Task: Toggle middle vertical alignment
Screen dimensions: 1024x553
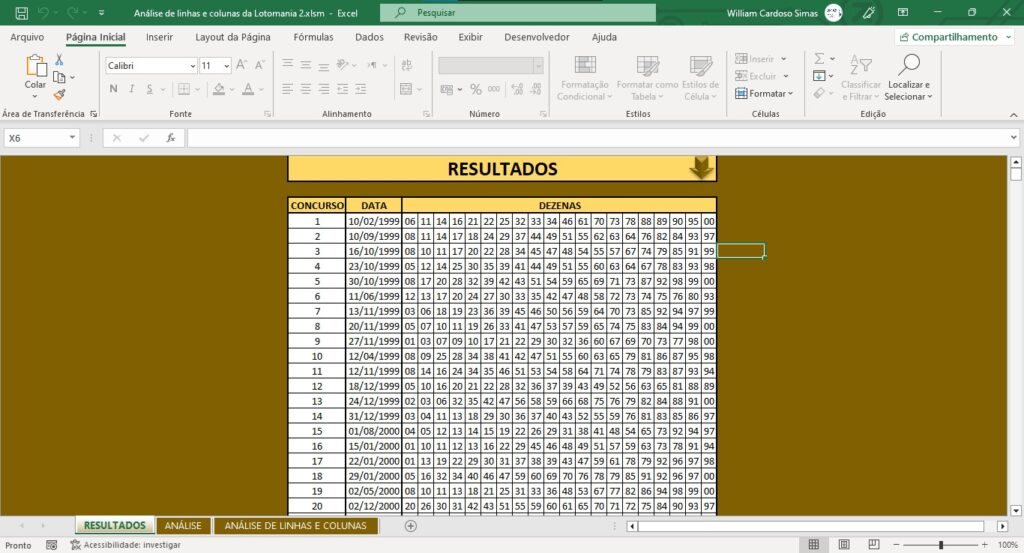Action: pos(306,65)
